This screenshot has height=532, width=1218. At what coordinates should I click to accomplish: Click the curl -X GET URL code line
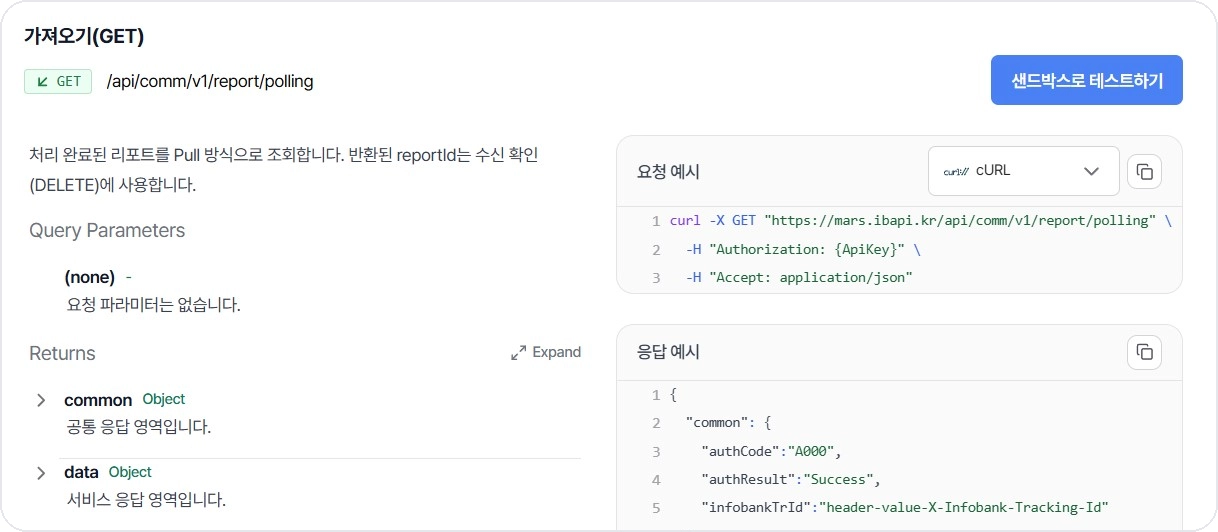click(x=920, y=220)
